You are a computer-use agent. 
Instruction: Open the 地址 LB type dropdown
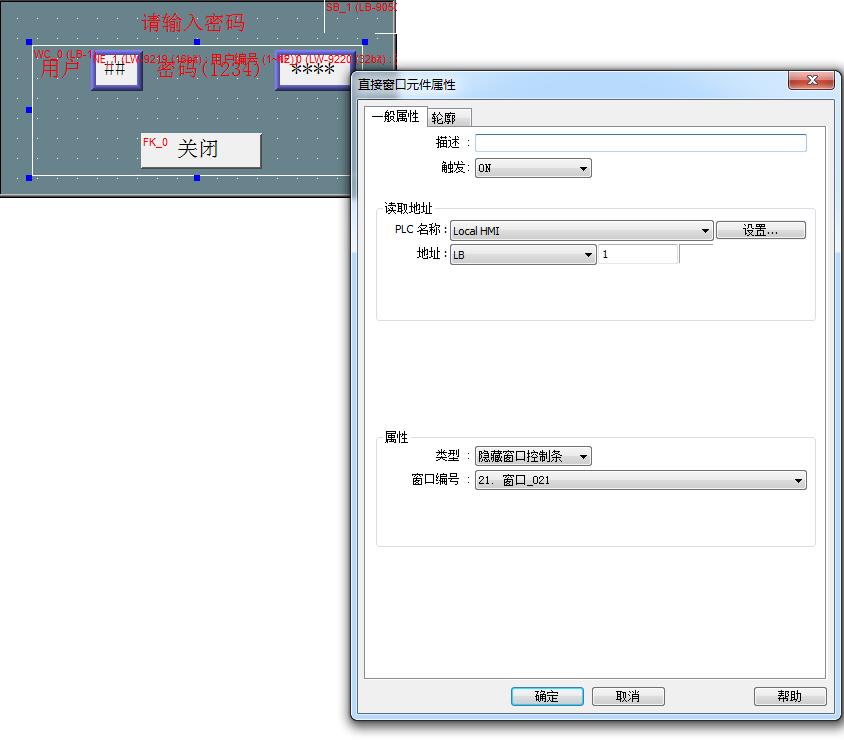tap(523, 255)
